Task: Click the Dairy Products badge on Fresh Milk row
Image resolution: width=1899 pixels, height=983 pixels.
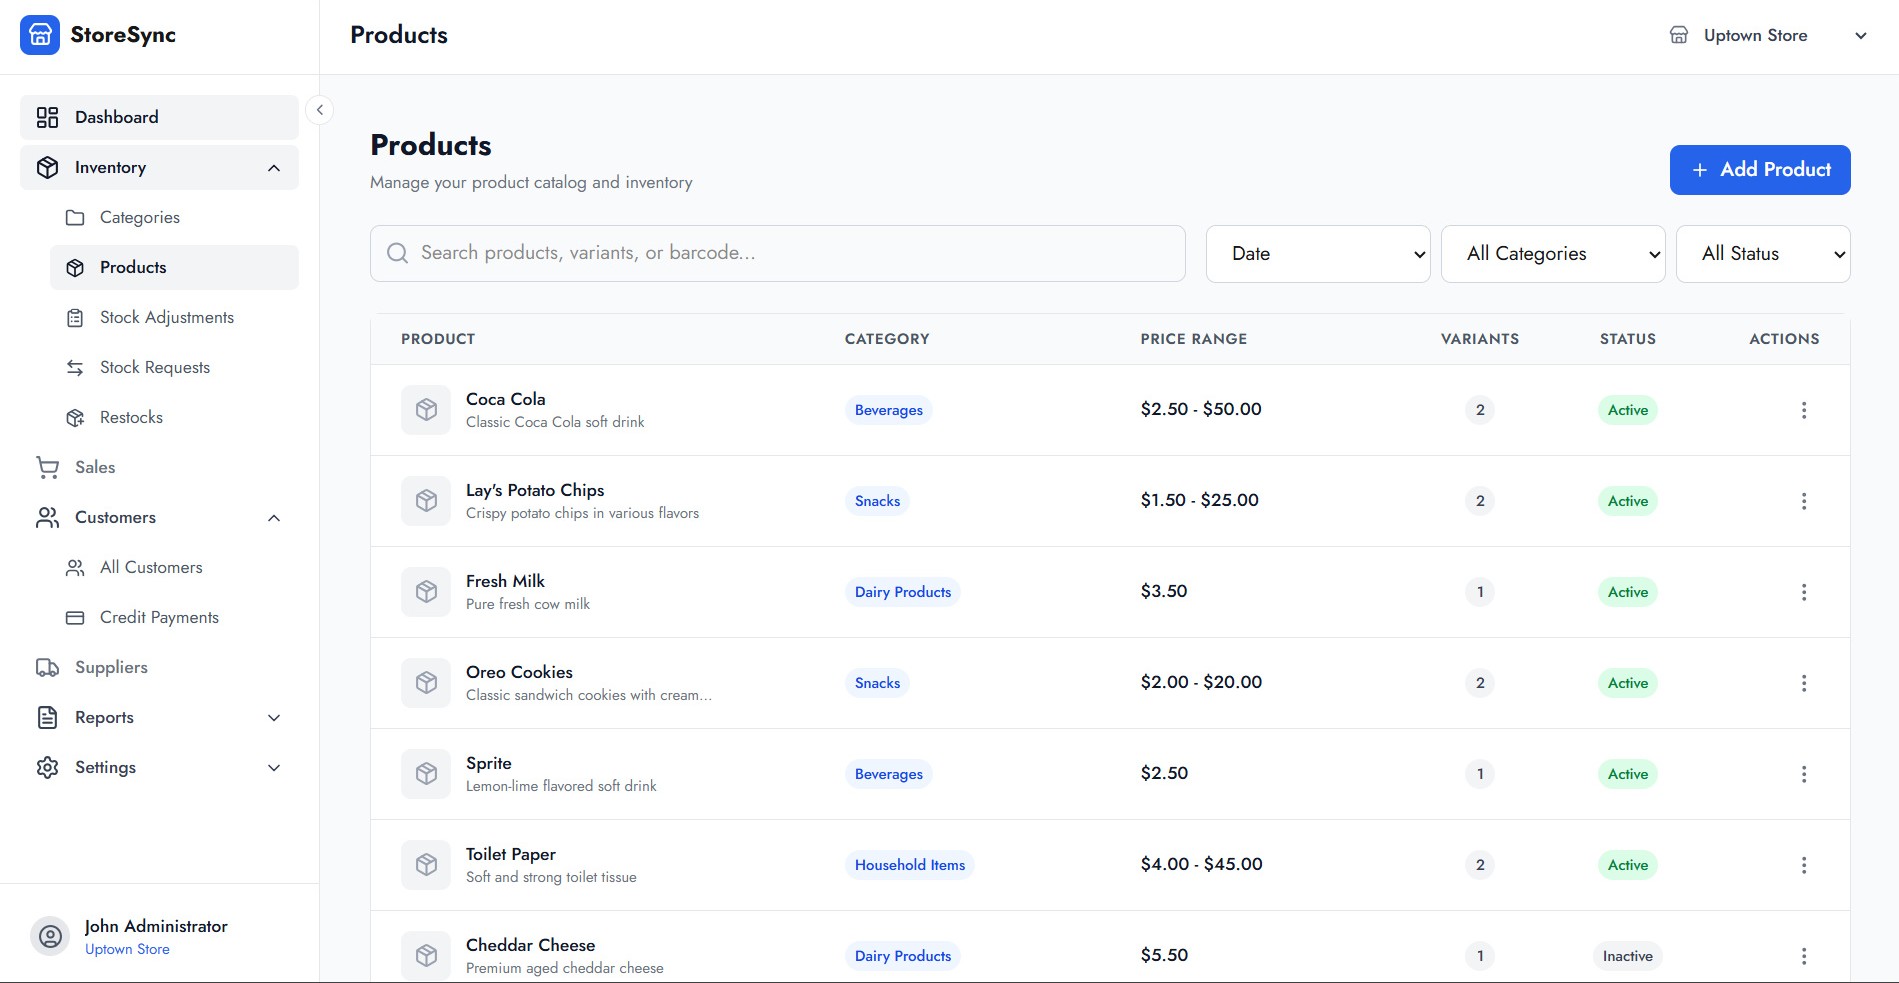Action: 903,592
